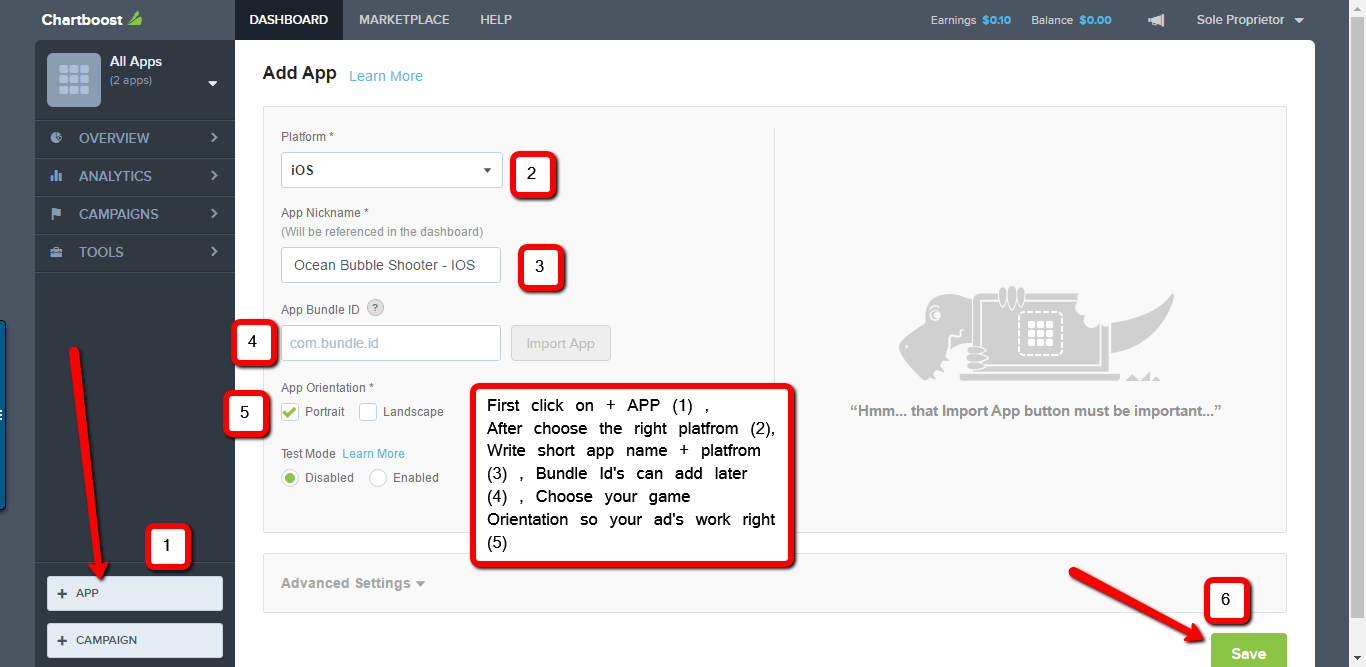The image size is (1366, 667).
Task: Open Tools in the sidebar
Action: tap(135, 252)
